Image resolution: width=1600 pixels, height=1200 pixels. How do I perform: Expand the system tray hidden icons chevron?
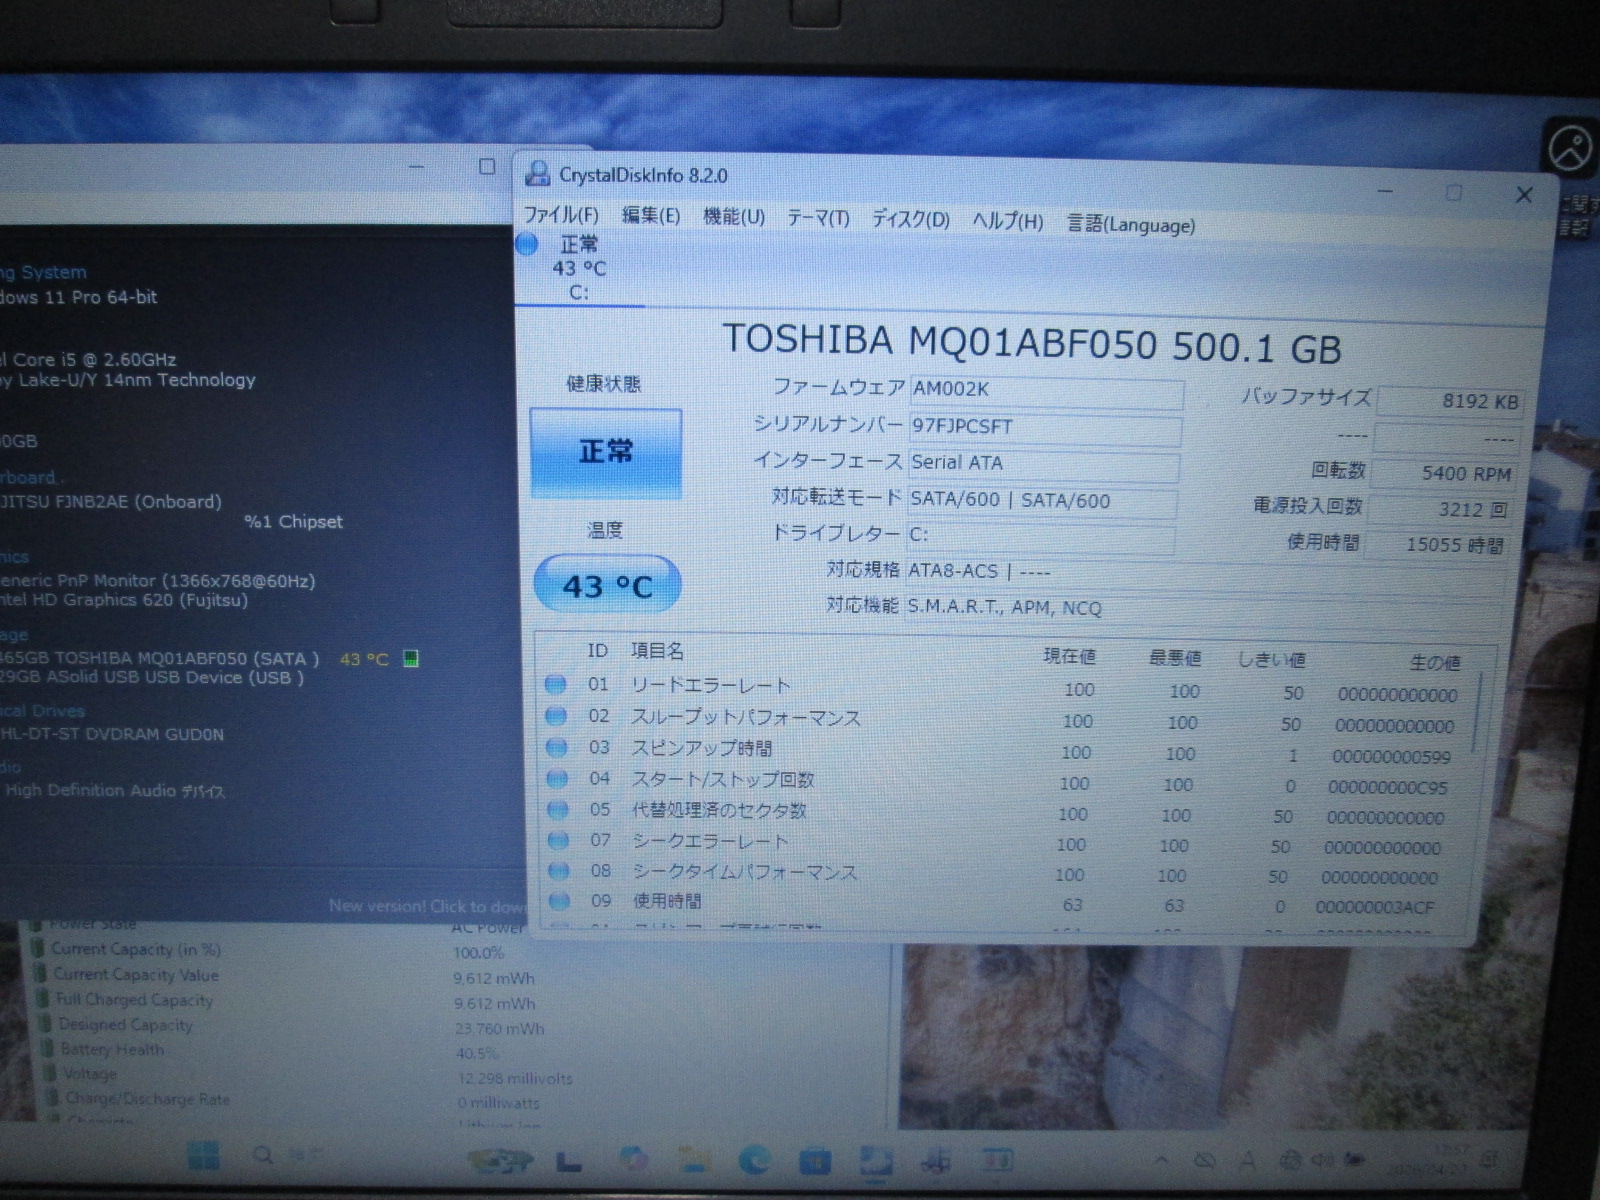[1161, 1160]
